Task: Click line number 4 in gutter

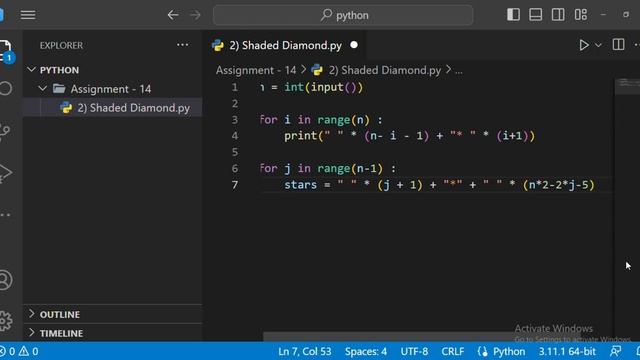Action: click(235, 136)
